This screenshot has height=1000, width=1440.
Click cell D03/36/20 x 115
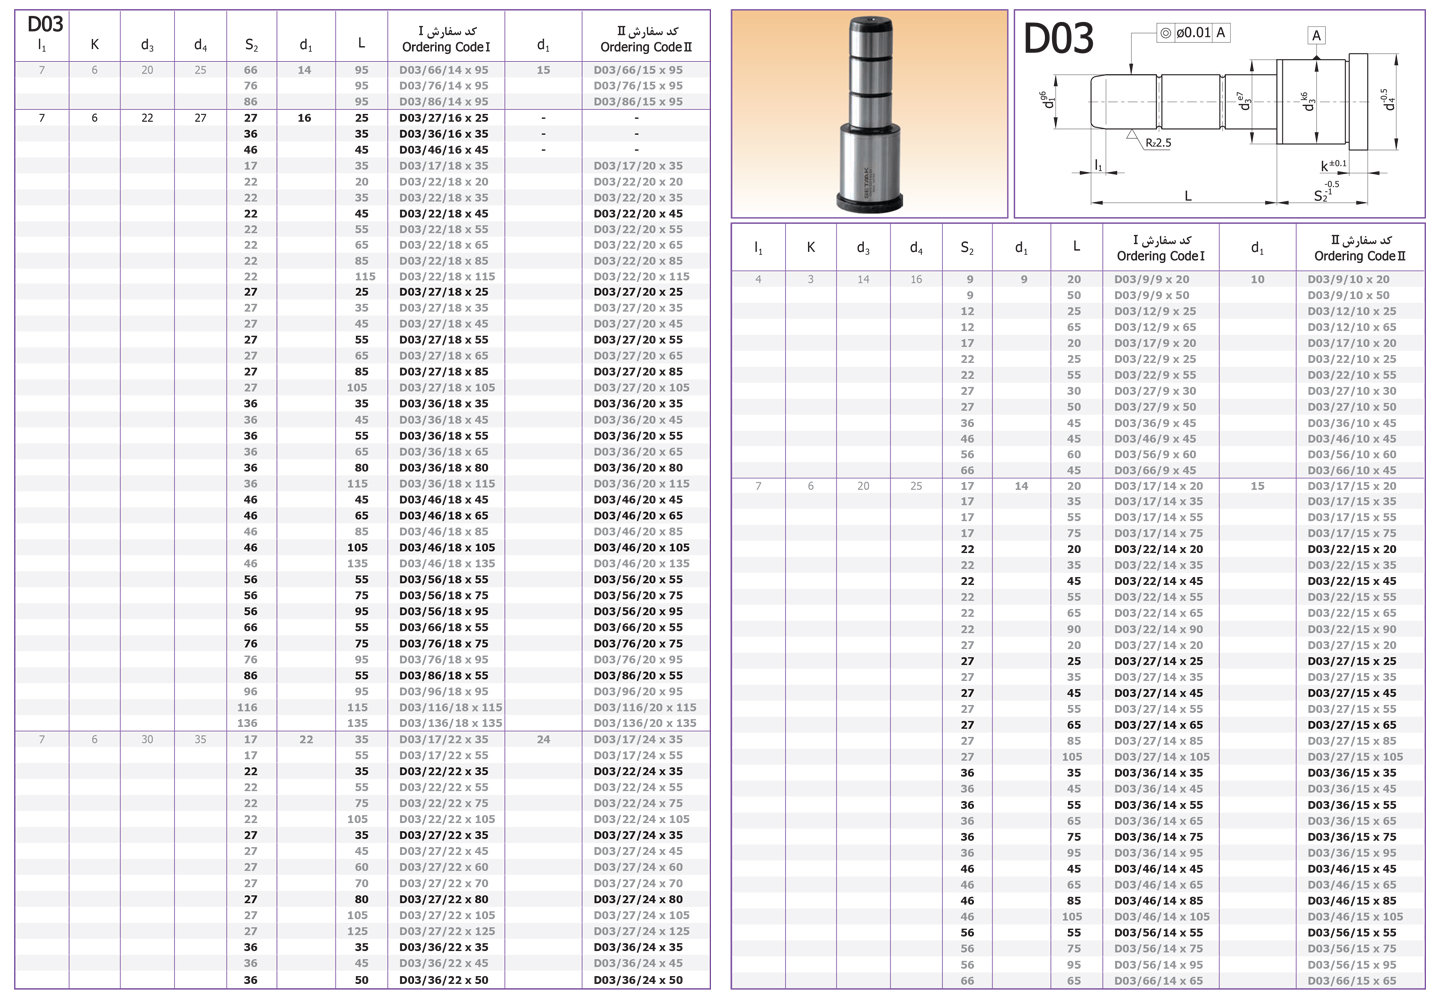pos(641,484)
